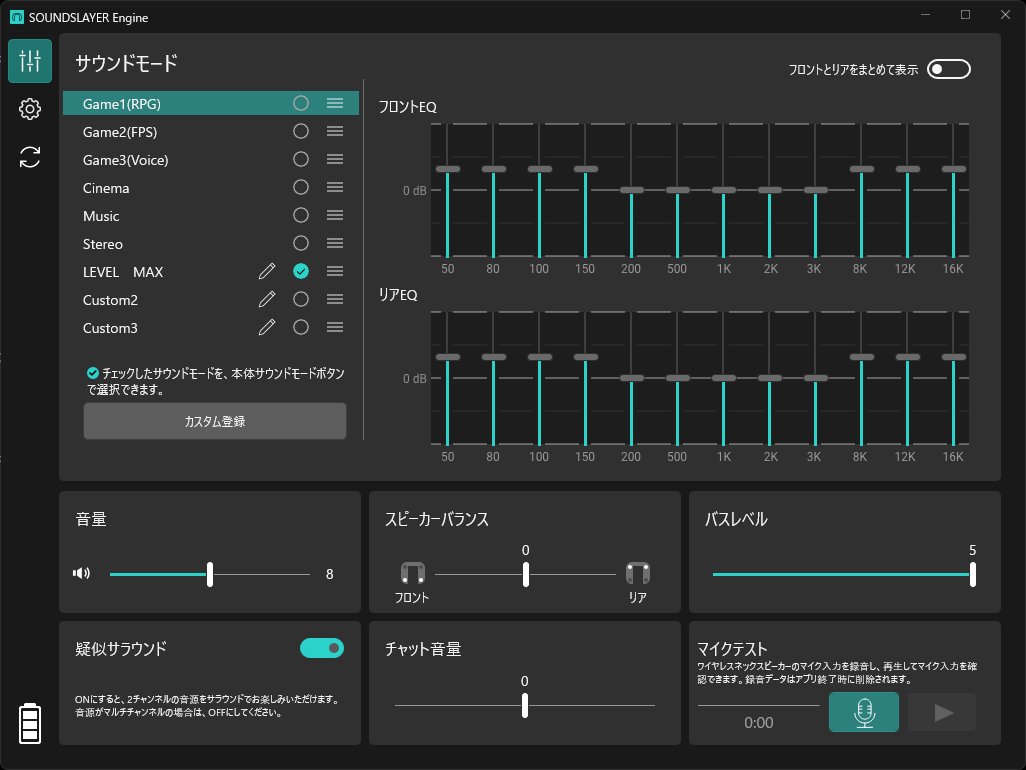The image size is (1026, 770).
Task: Select the Custom2 sound mode
Action: (211, 299)
